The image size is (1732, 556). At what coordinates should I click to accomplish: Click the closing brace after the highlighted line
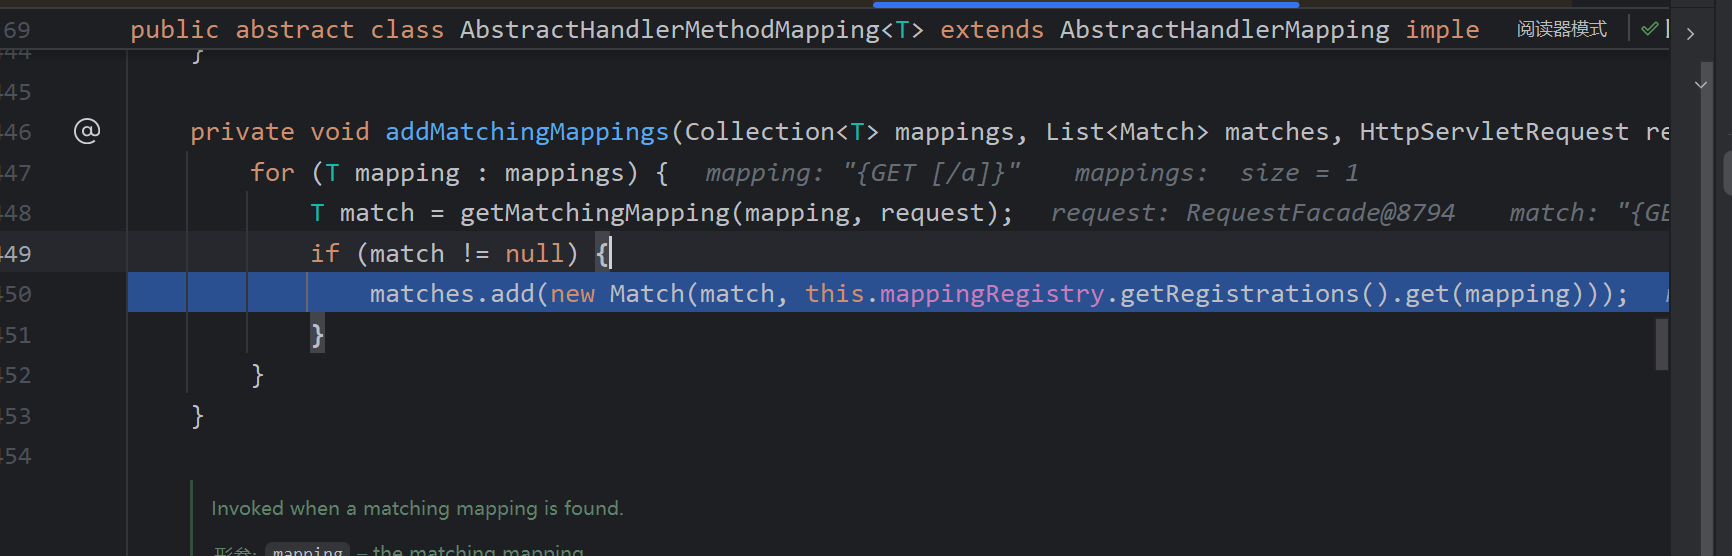pos(317,335)
